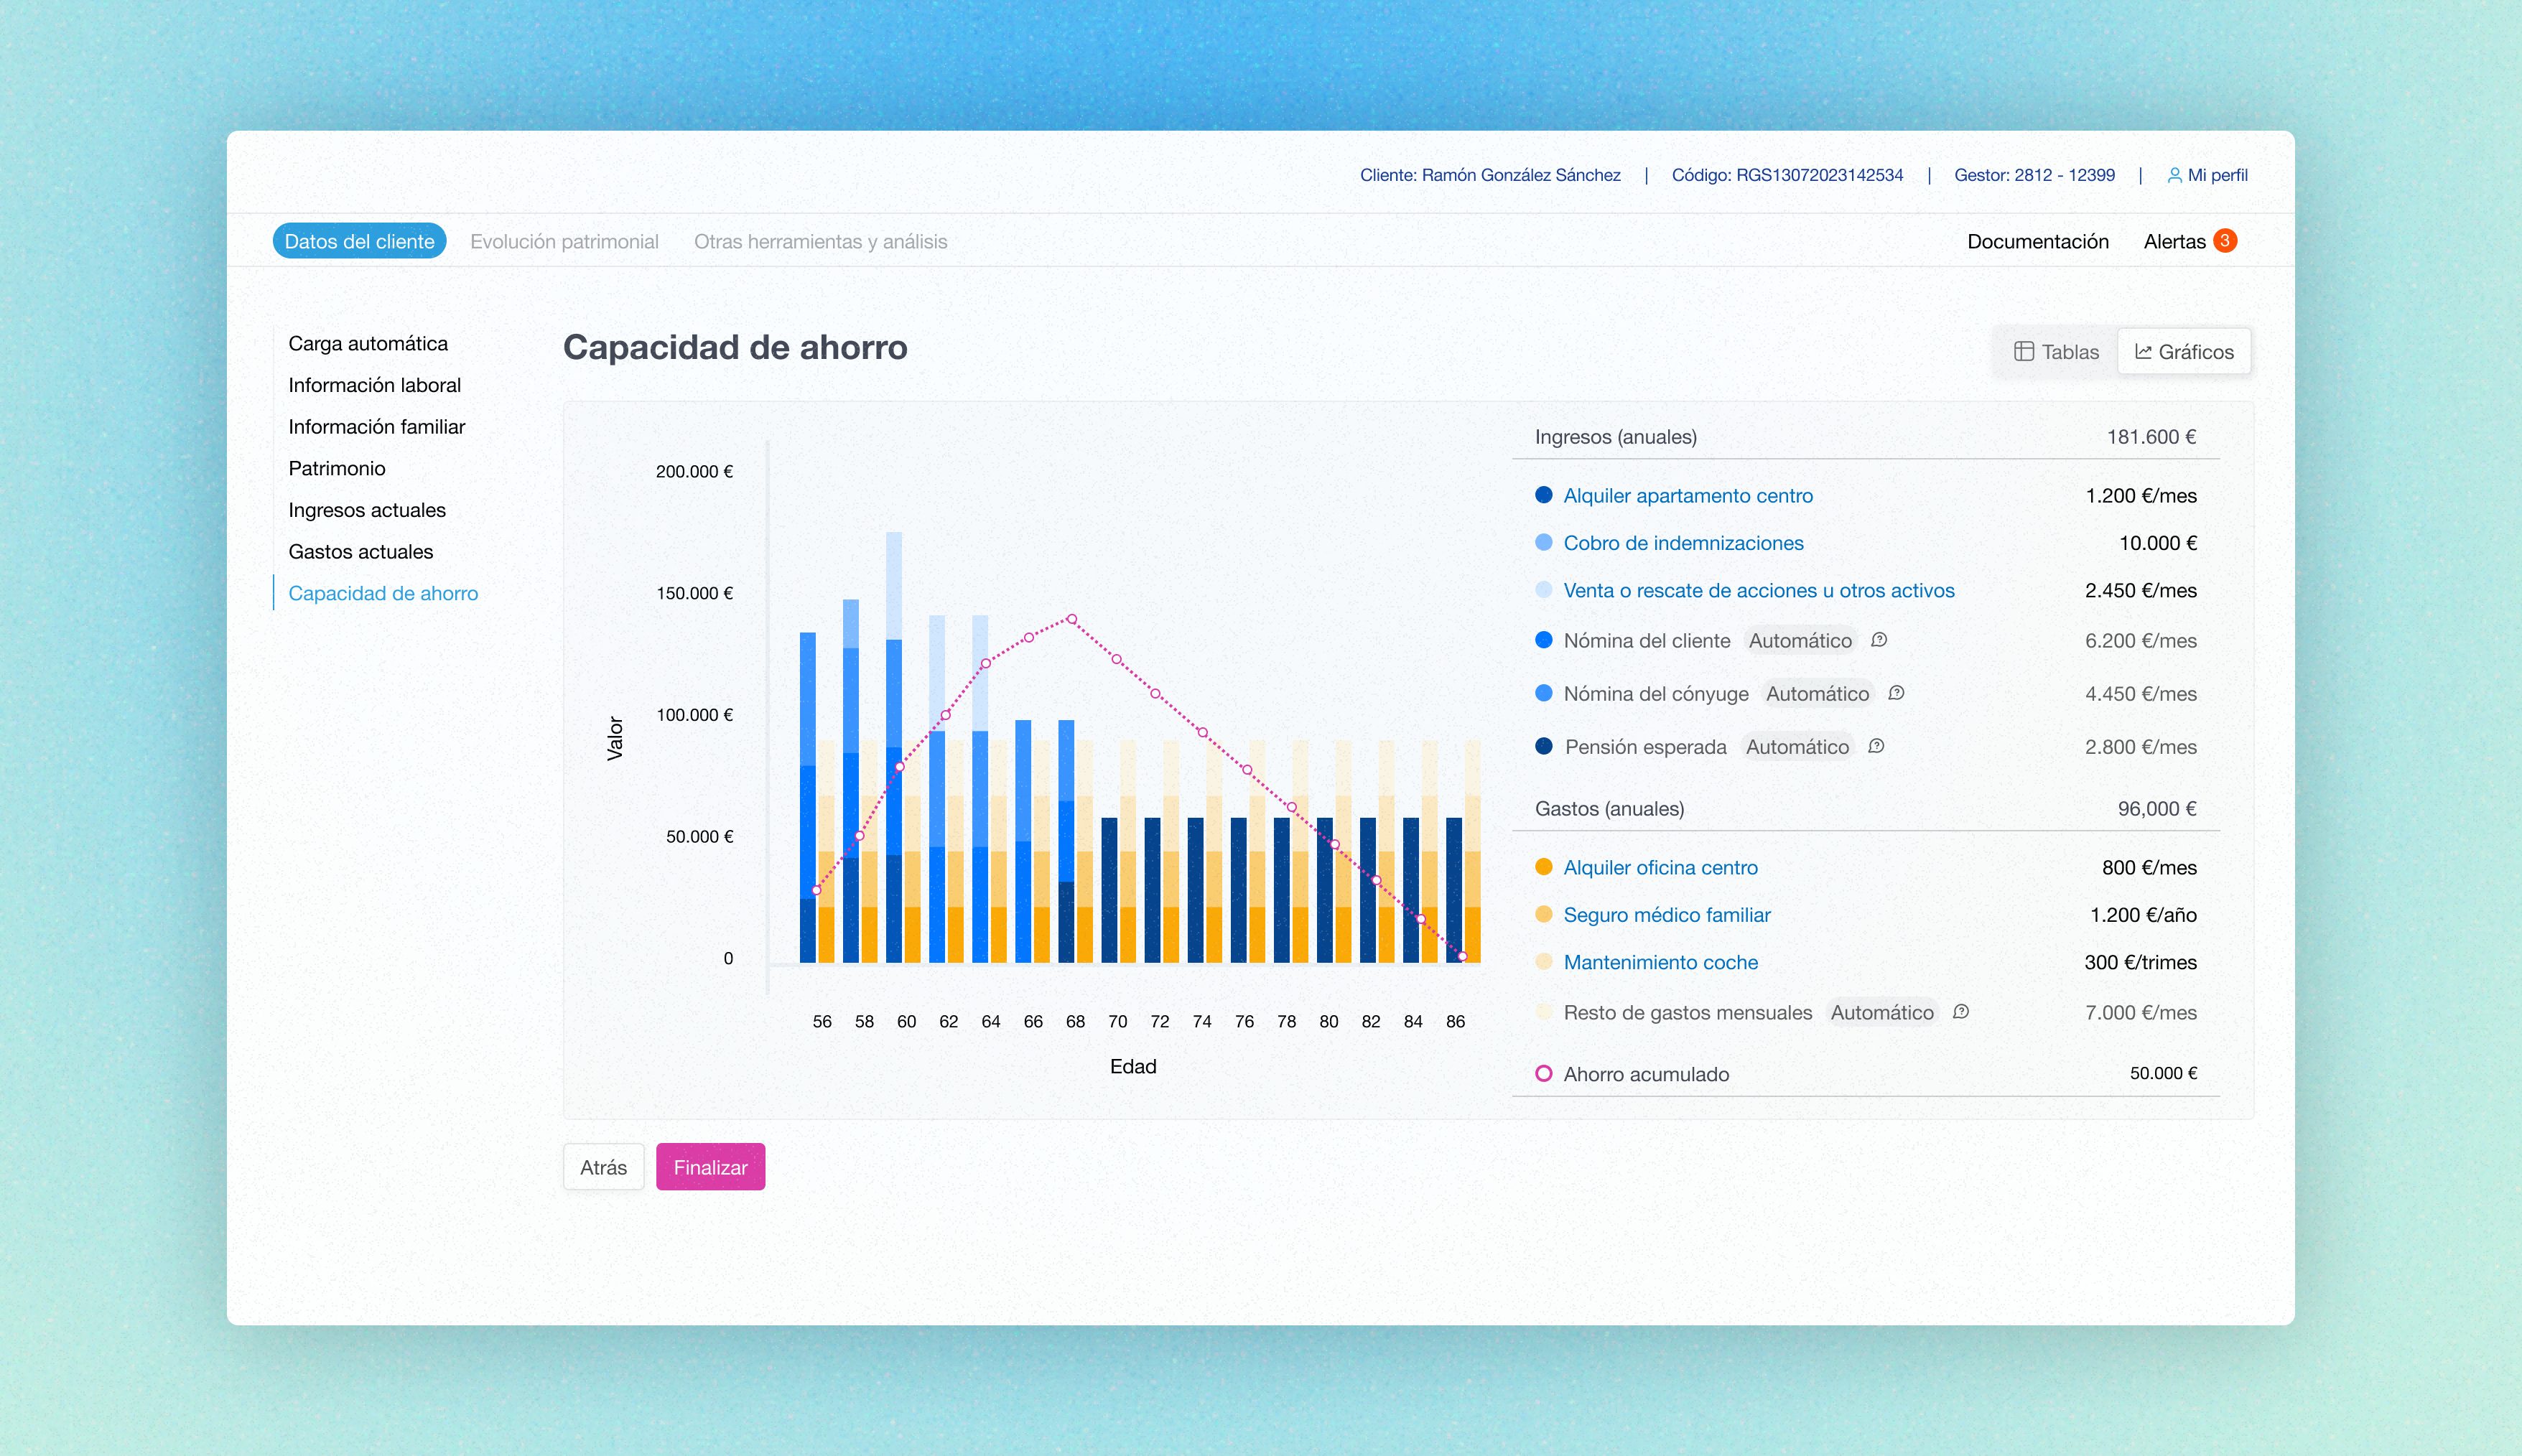Select Patrimonio in the sidebar
The image size is (2522, 1456).
[x=337, y=468]
